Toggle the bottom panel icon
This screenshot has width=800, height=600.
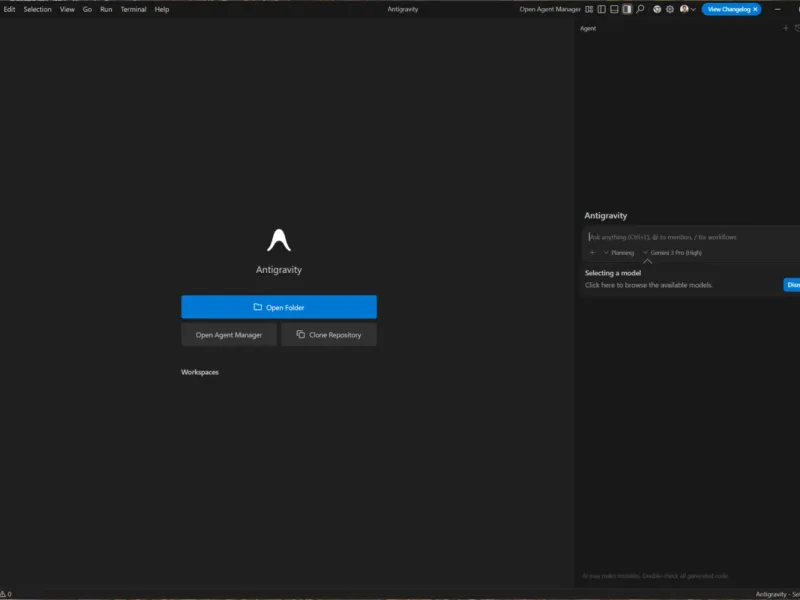click(614, 9)
